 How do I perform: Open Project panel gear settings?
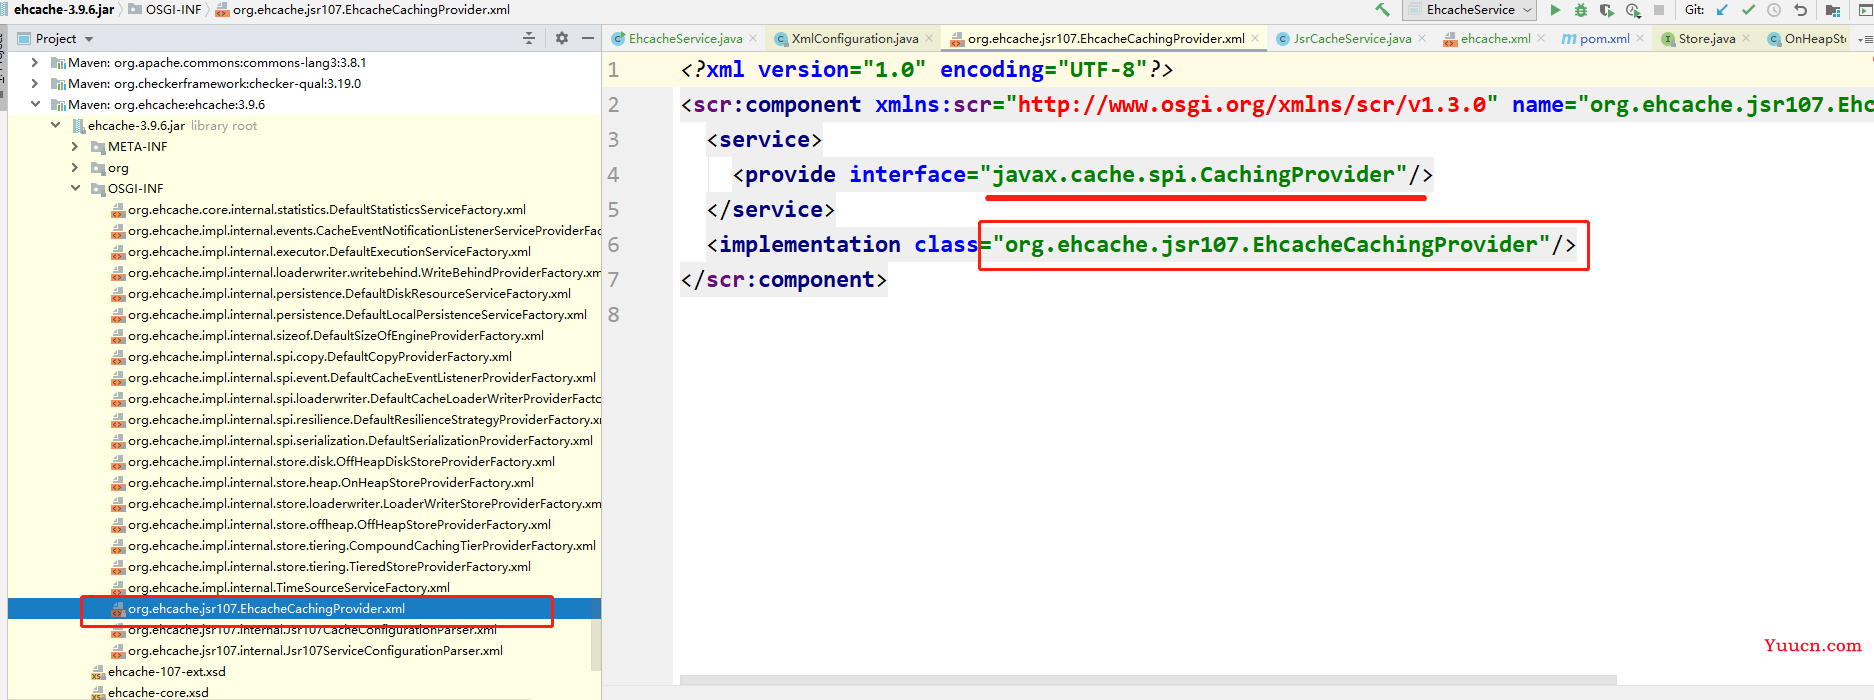click(x=562, y=38)
